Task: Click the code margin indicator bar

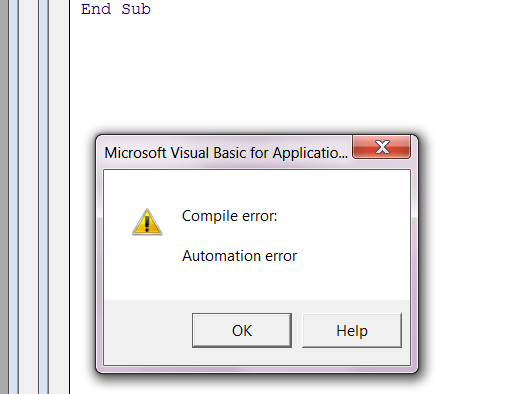Action: point(59,197)
